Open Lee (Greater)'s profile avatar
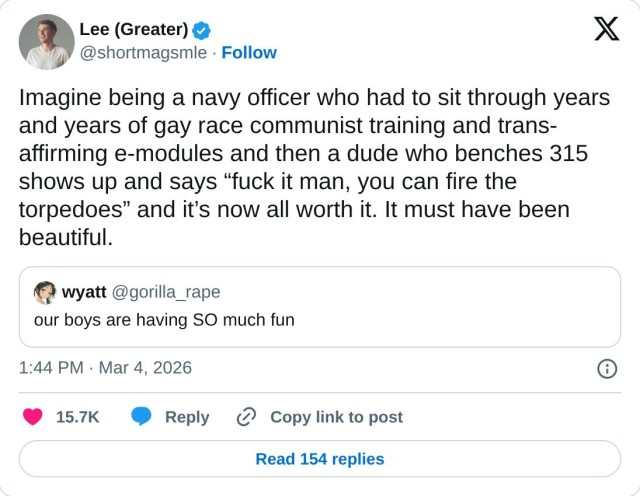The image size is (640, 496). (47, 41)
